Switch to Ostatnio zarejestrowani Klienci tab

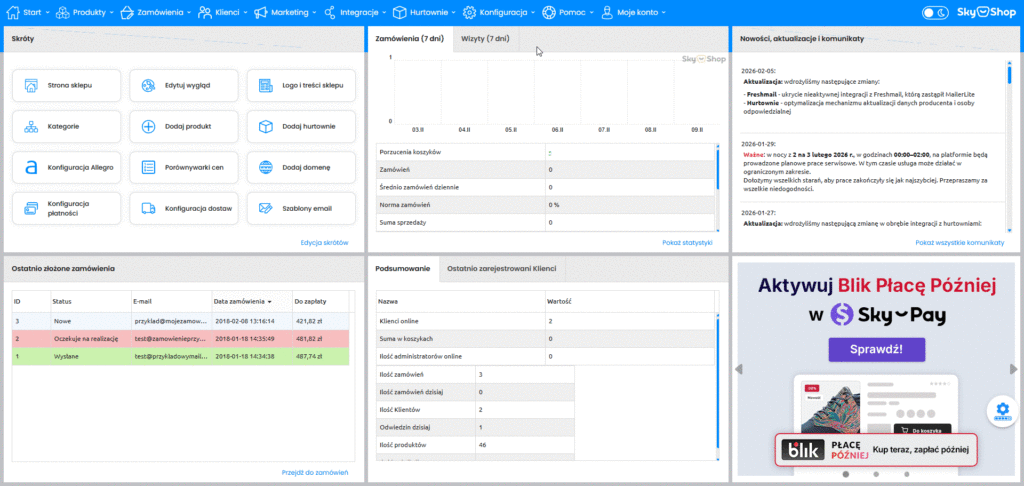click(502, 269)
